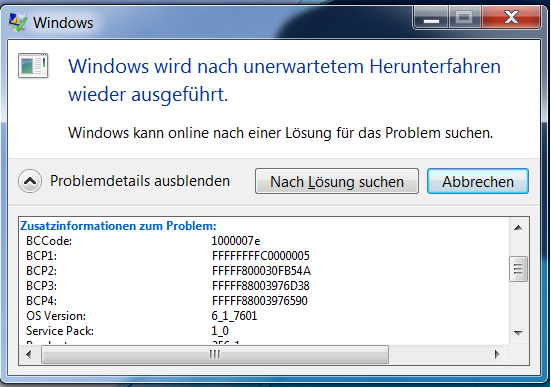Minimize the Windows dialog
This screenshot has width=551, height=387.
pos(431,18)
